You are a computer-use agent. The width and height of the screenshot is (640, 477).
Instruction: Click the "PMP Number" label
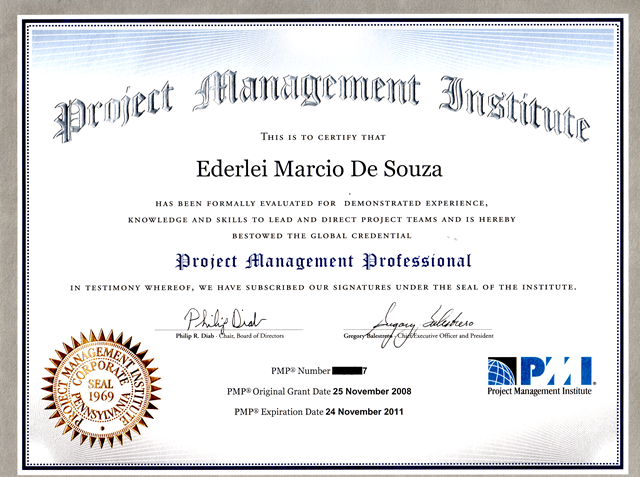click(x=300, y=371)
